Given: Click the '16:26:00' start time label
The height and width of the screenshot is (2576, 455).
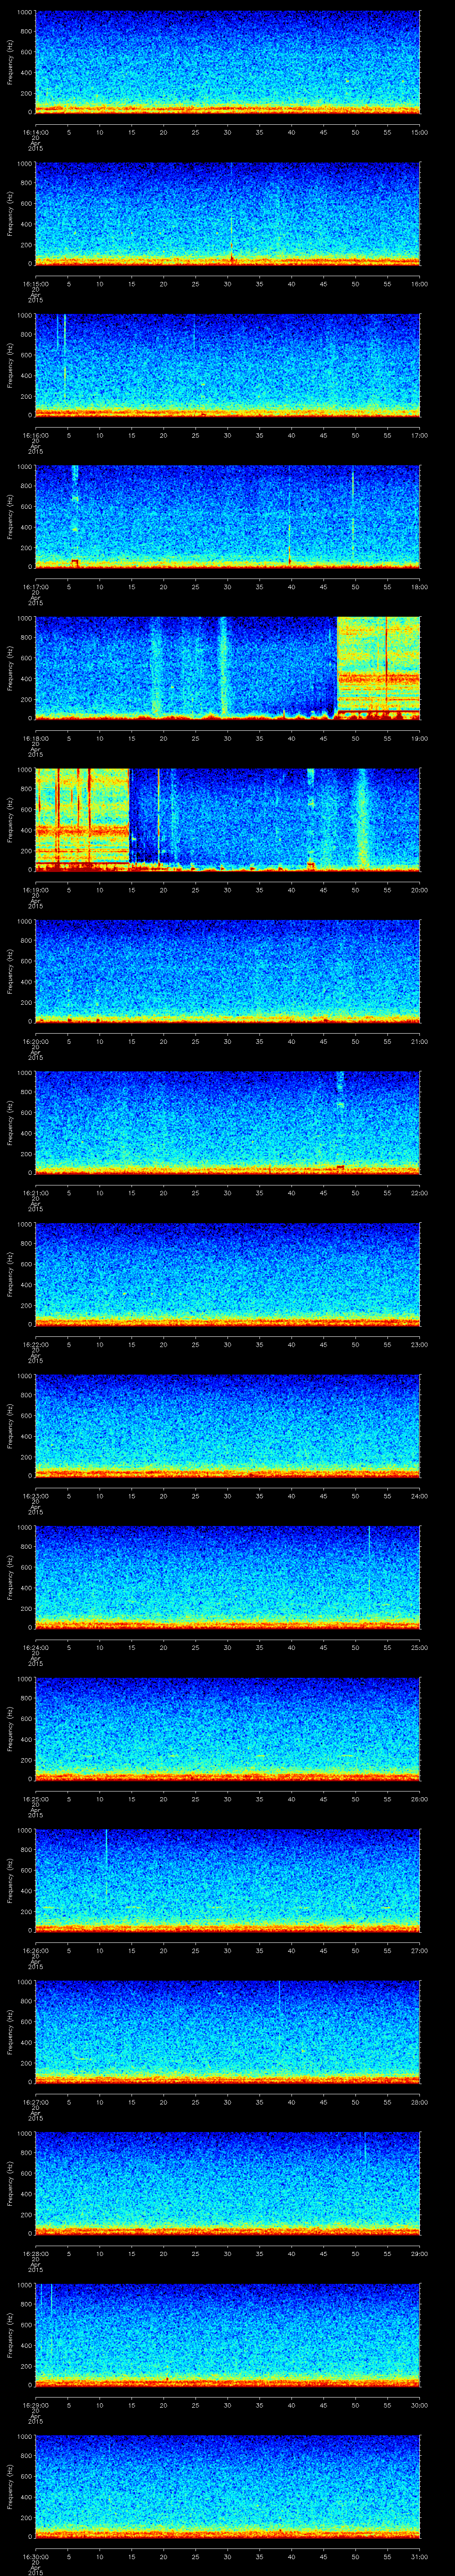Looking at the screenshot, I should pyautogui.click(x=35, y=1950).
